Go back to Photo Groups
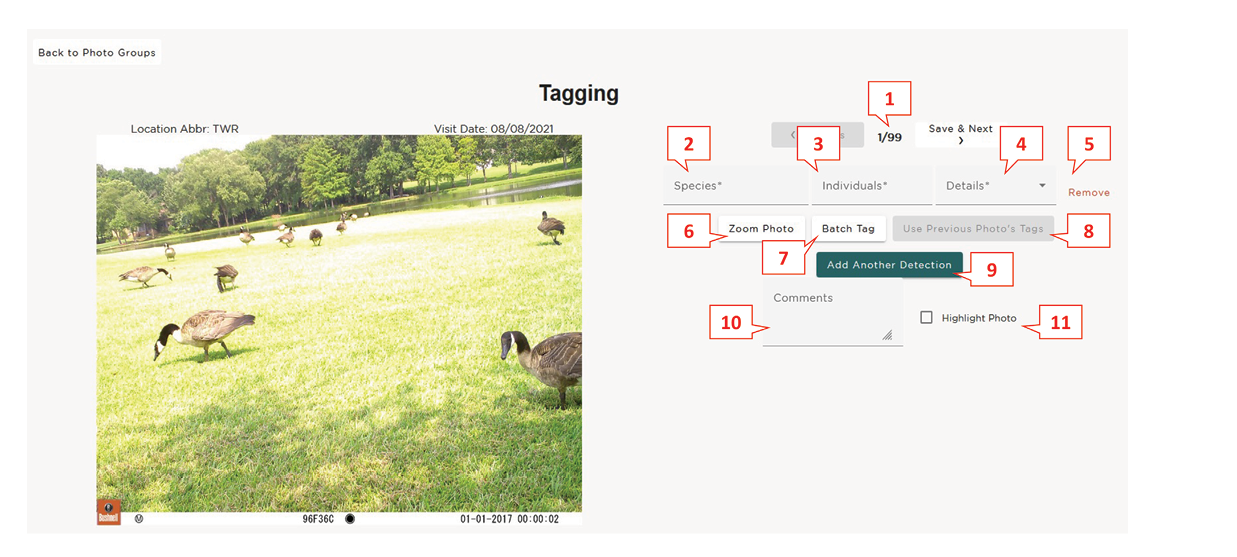The width and height of the screenshot is (1237, 557). (x=97, y=52)
